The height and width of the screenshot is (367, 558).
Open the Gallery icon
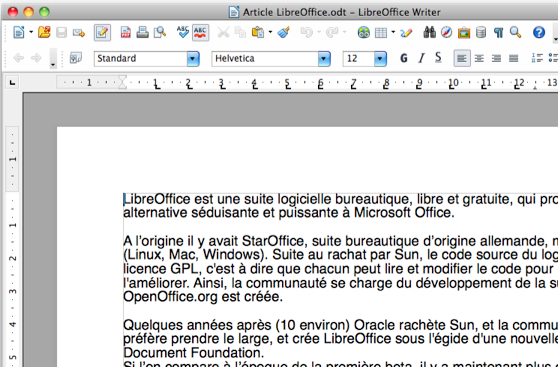point(464,33)
